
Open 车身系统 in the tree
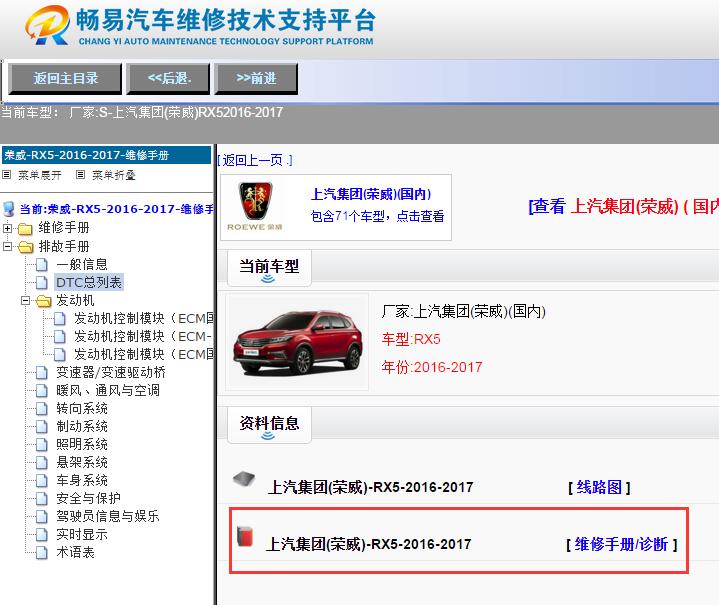(82, 480)
